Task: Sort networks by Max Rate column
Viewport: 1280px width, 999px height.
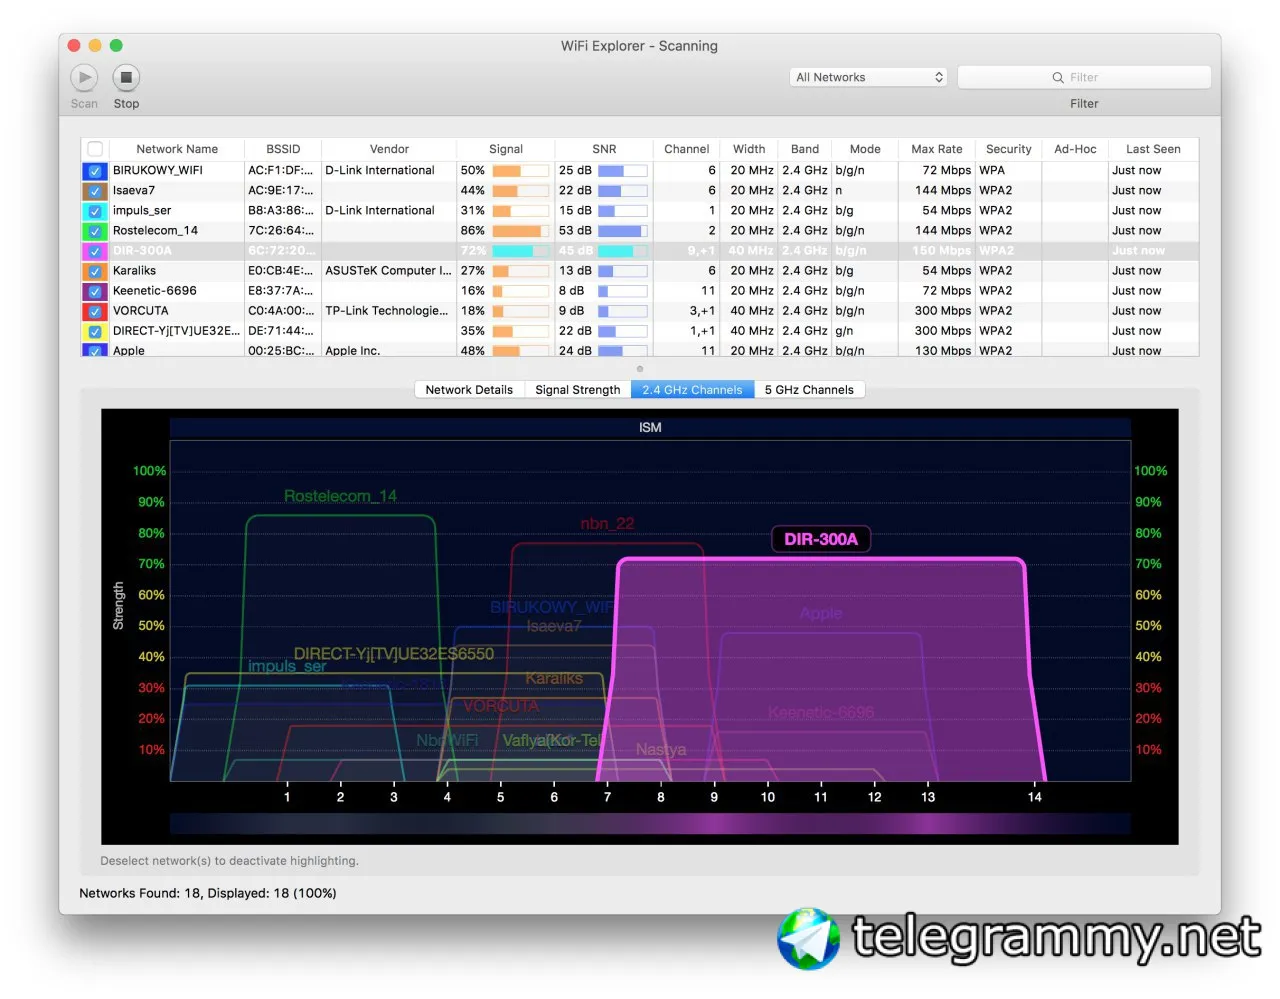Action: (x=937, y=149)
